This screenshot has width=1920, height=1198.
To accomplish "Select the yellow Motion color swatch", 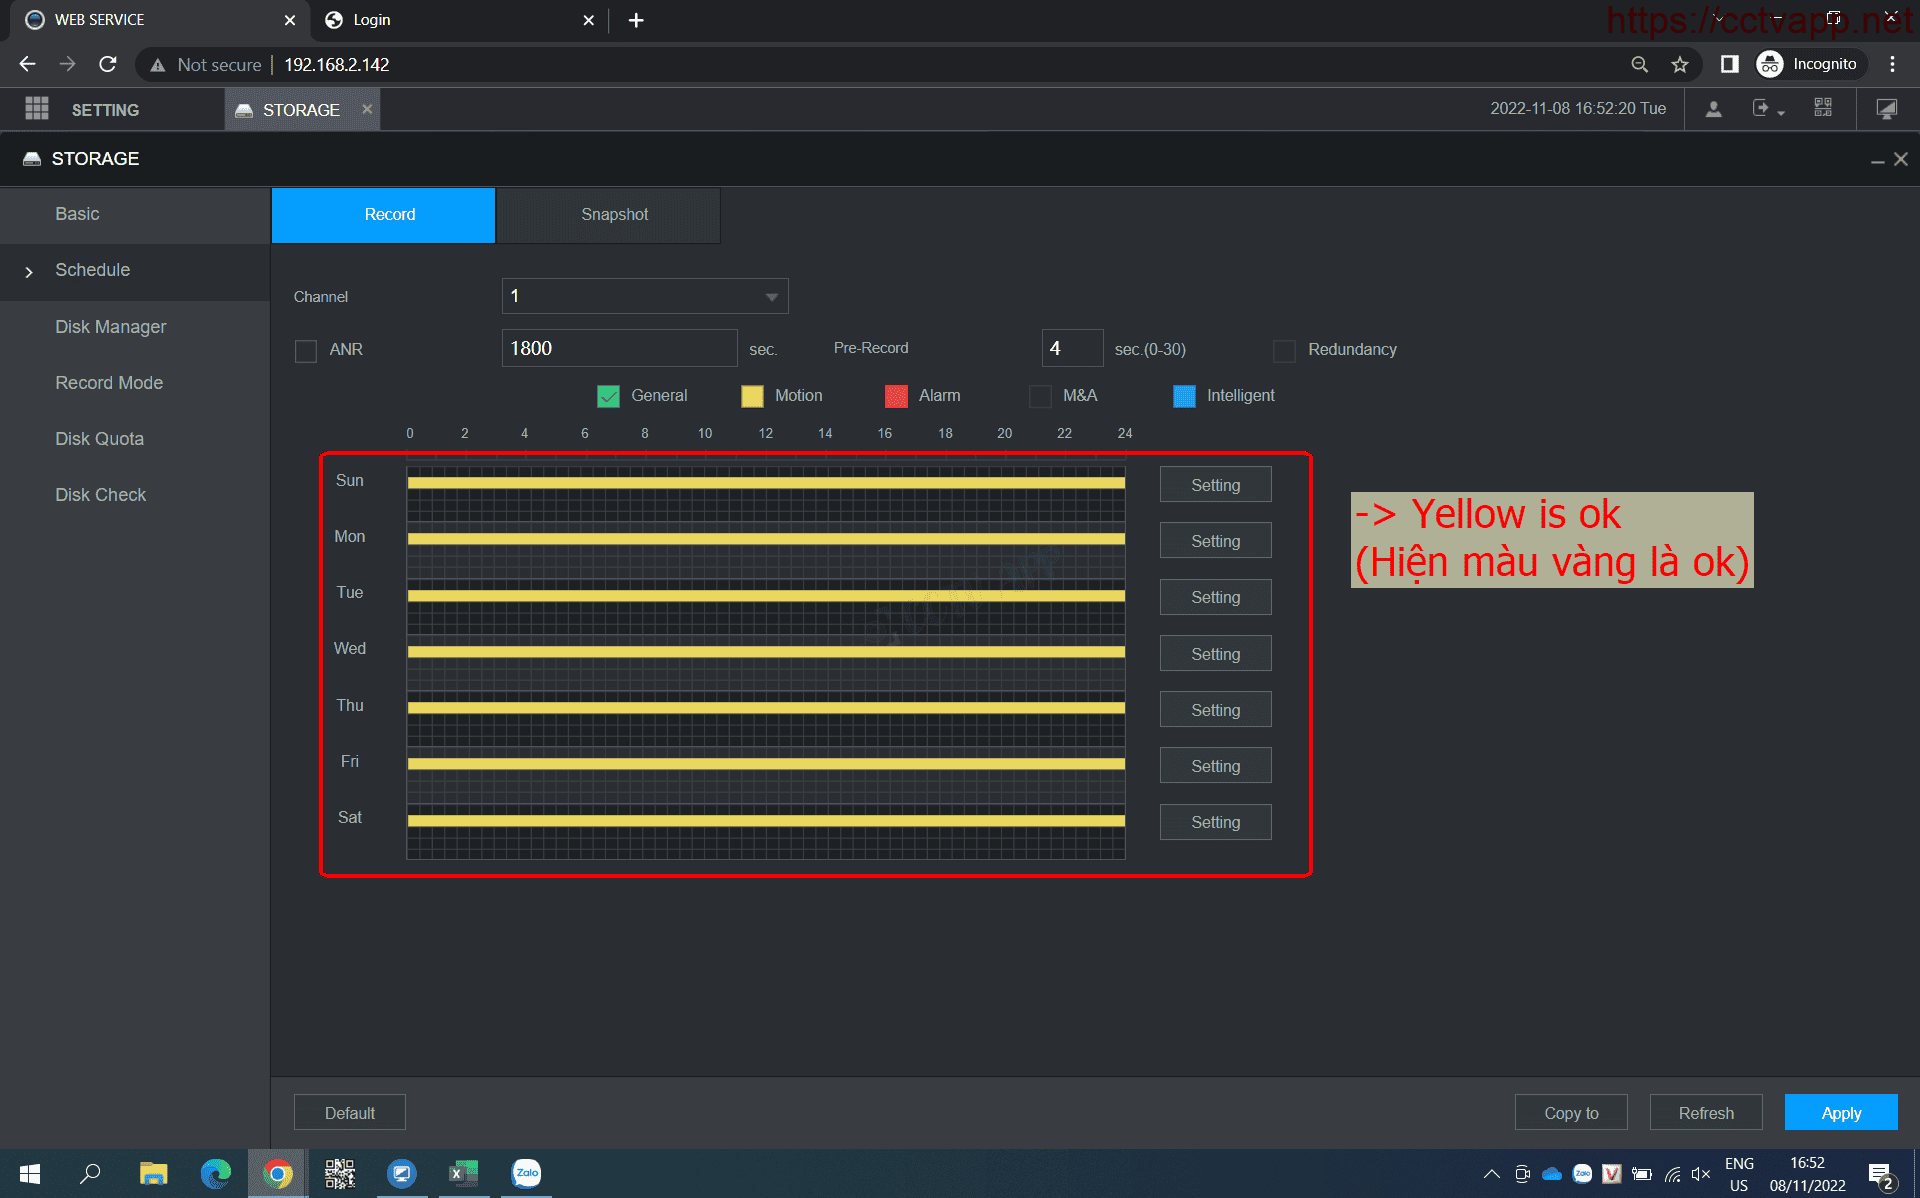I will [x=752, y=397].
